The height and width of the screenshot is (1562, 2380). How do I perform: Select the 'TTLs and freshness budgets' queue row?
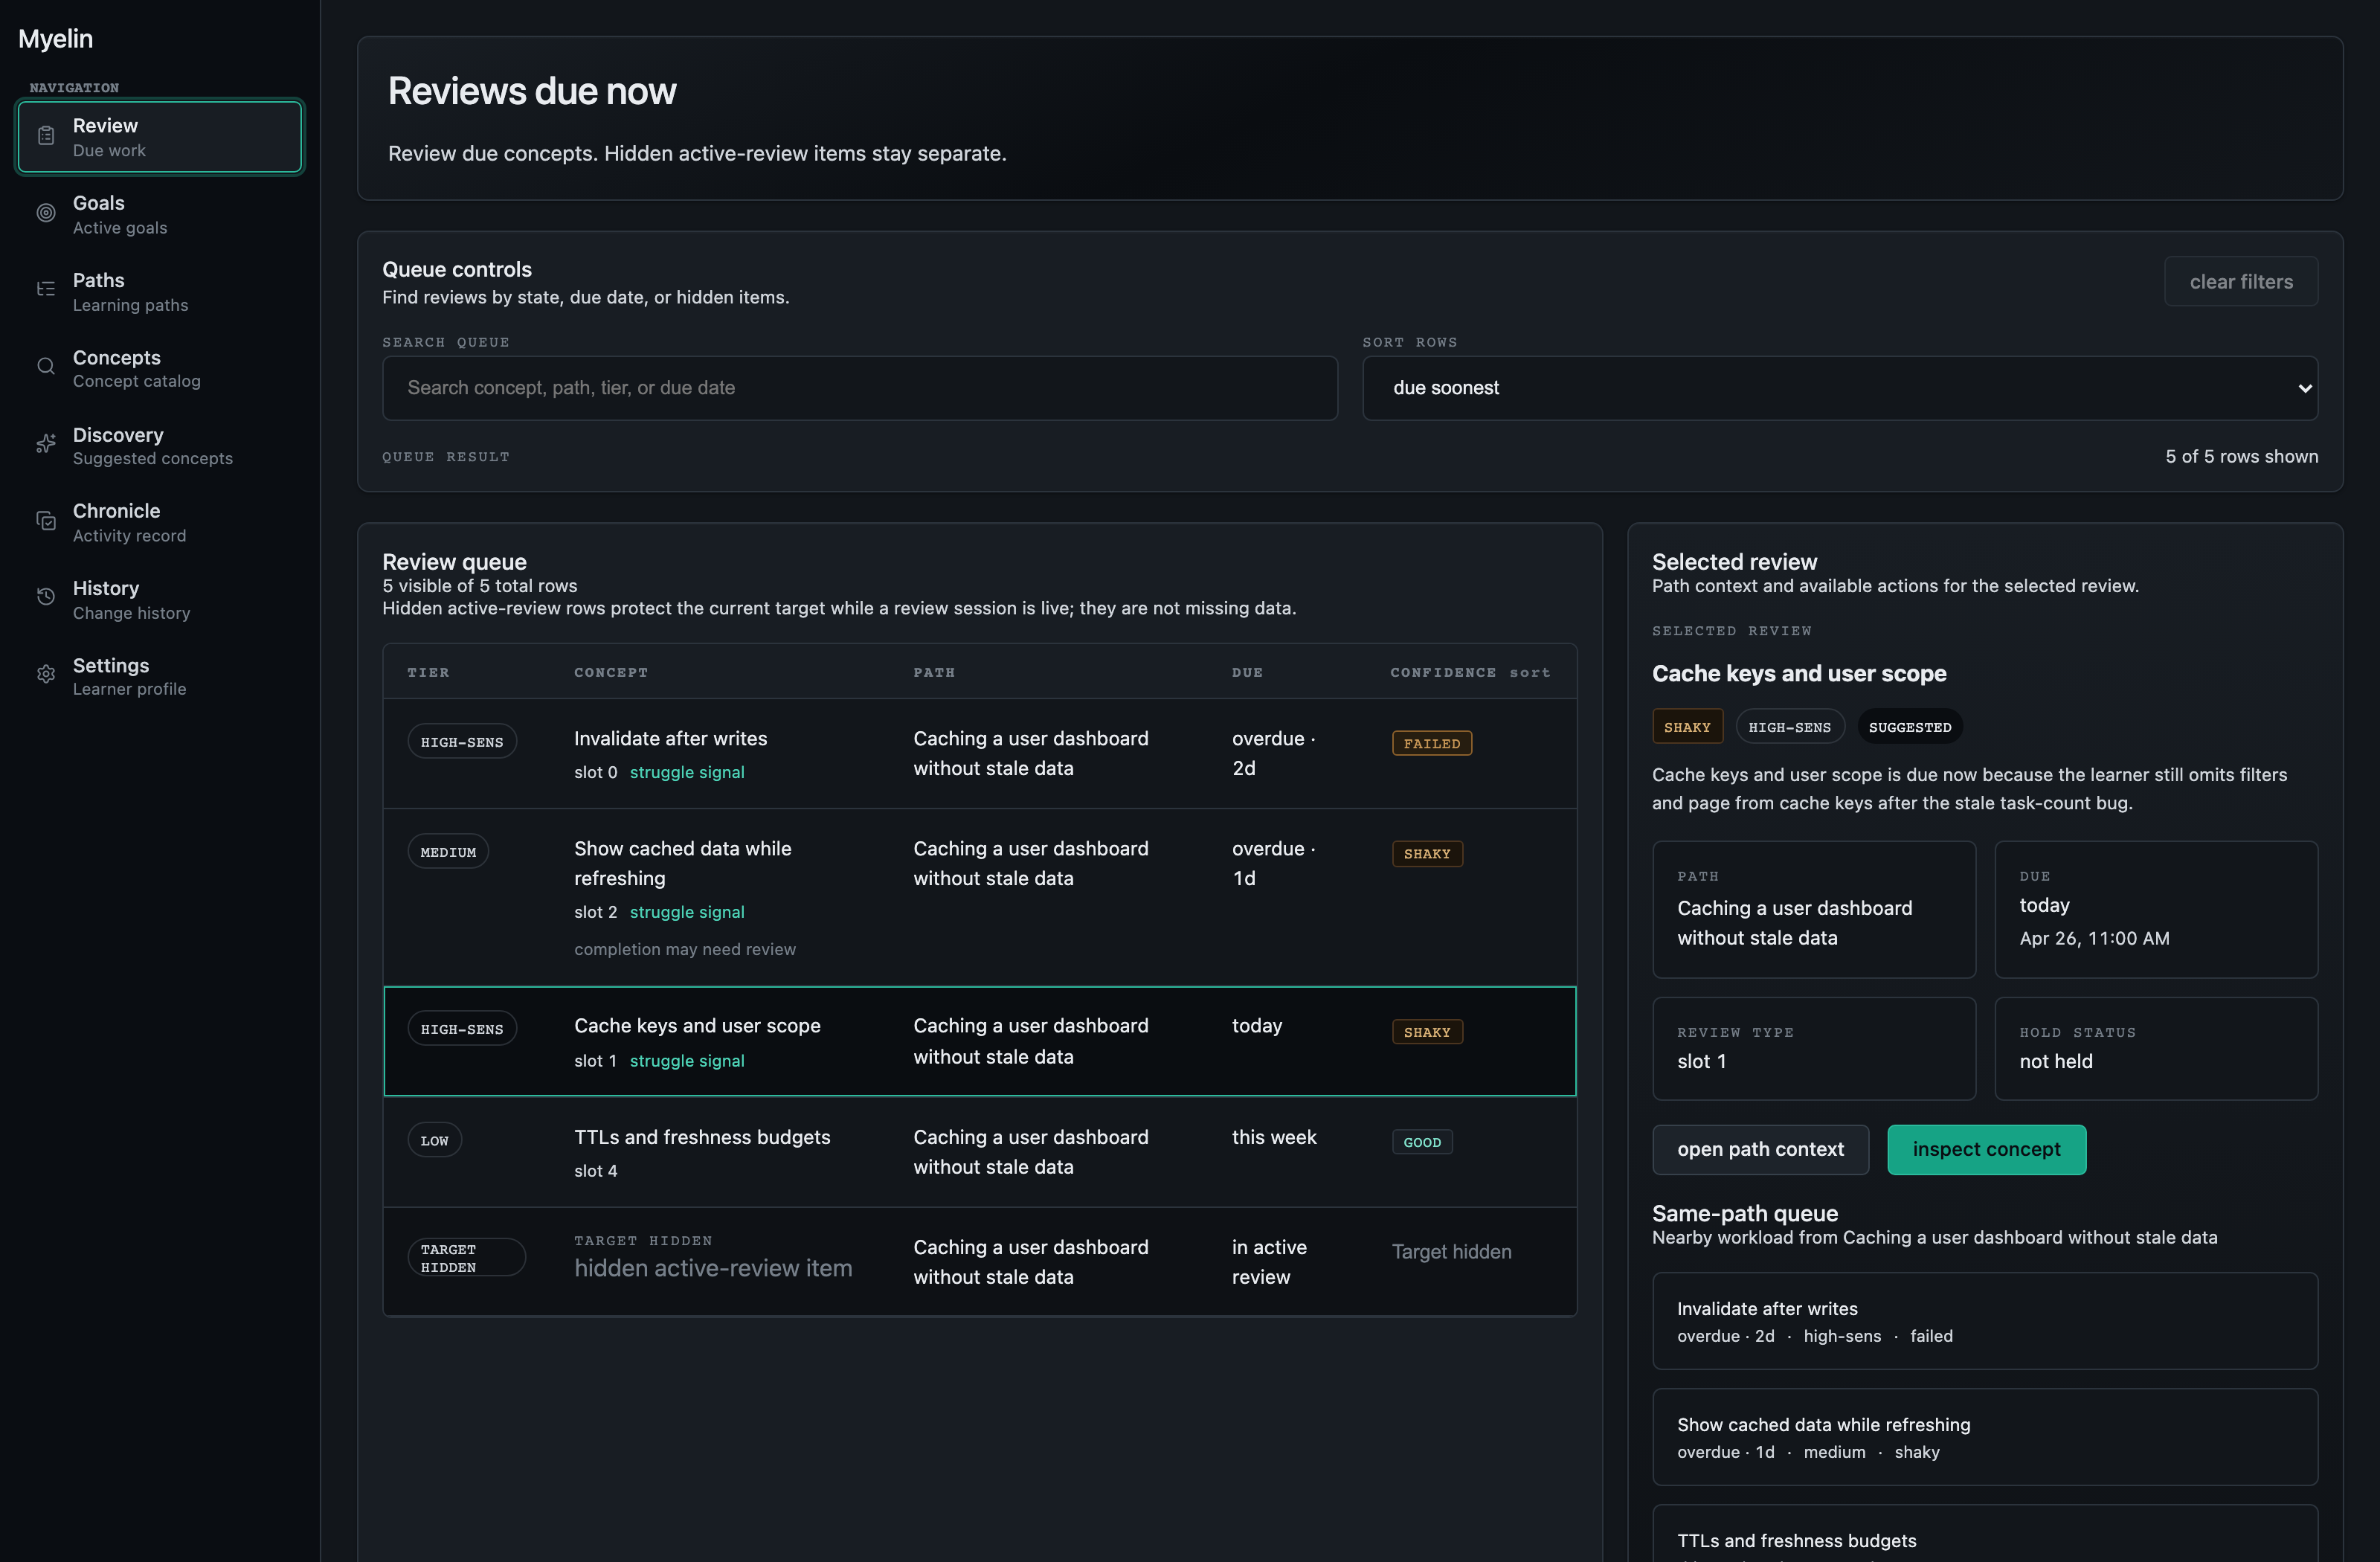click(x=980, y=1152)
